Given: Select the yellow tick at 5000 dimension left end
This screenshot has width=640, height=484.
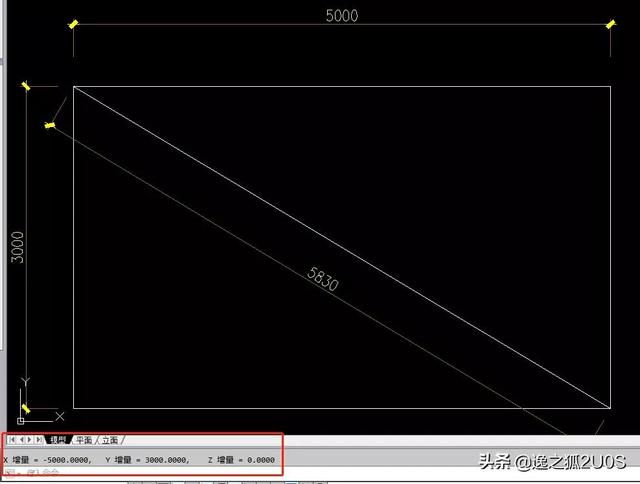Looking at the screenshot, I should (73, 24).
